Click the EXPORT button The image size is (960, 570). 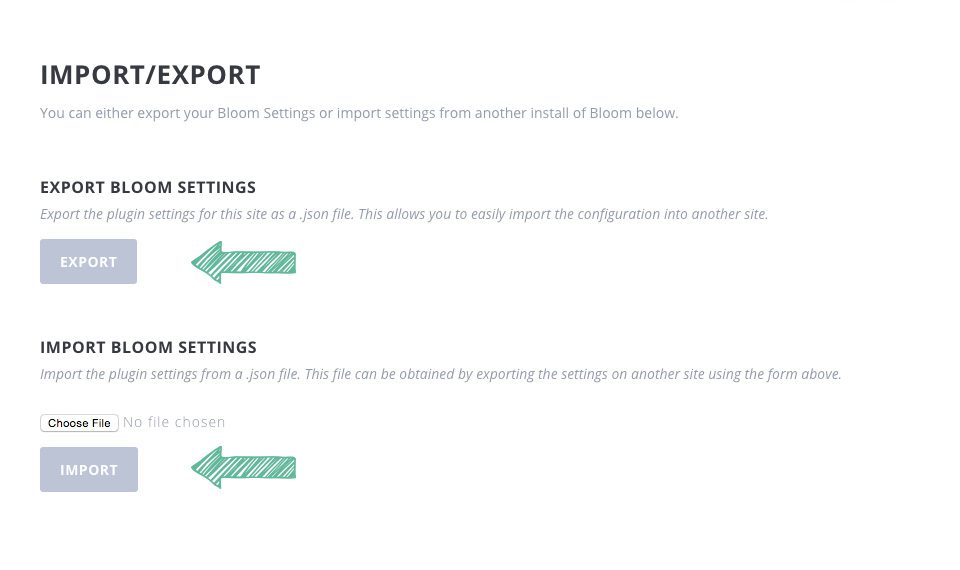point(88,262)
